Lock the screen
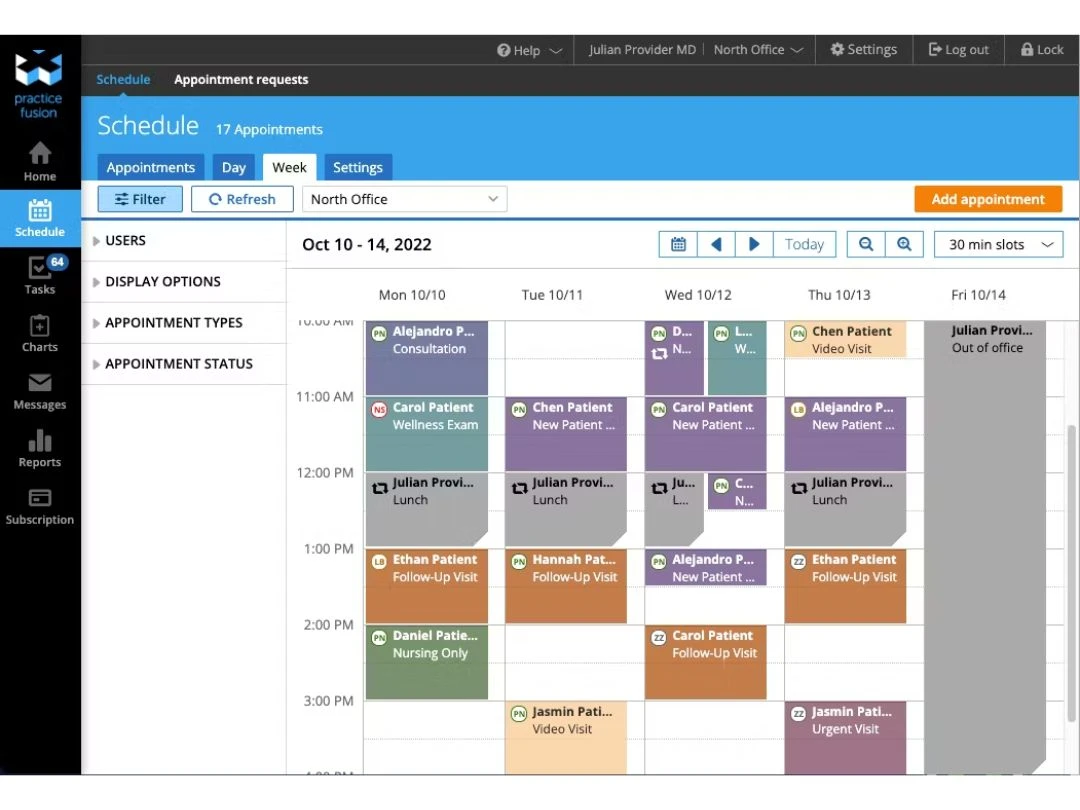 [x=1042, y=50]
